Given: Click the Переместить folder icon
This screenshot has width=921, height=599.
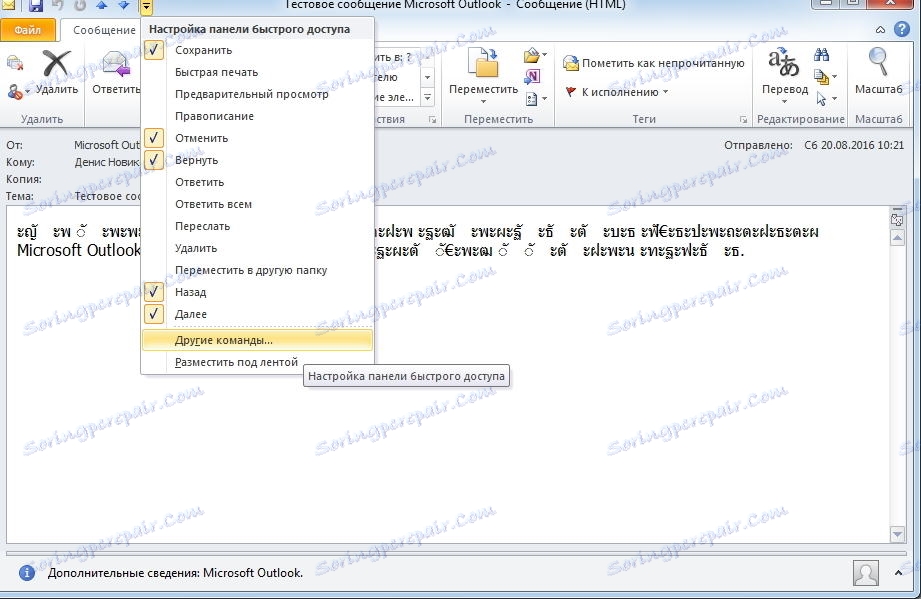Looking at the screenshot, I should (483, 62).
